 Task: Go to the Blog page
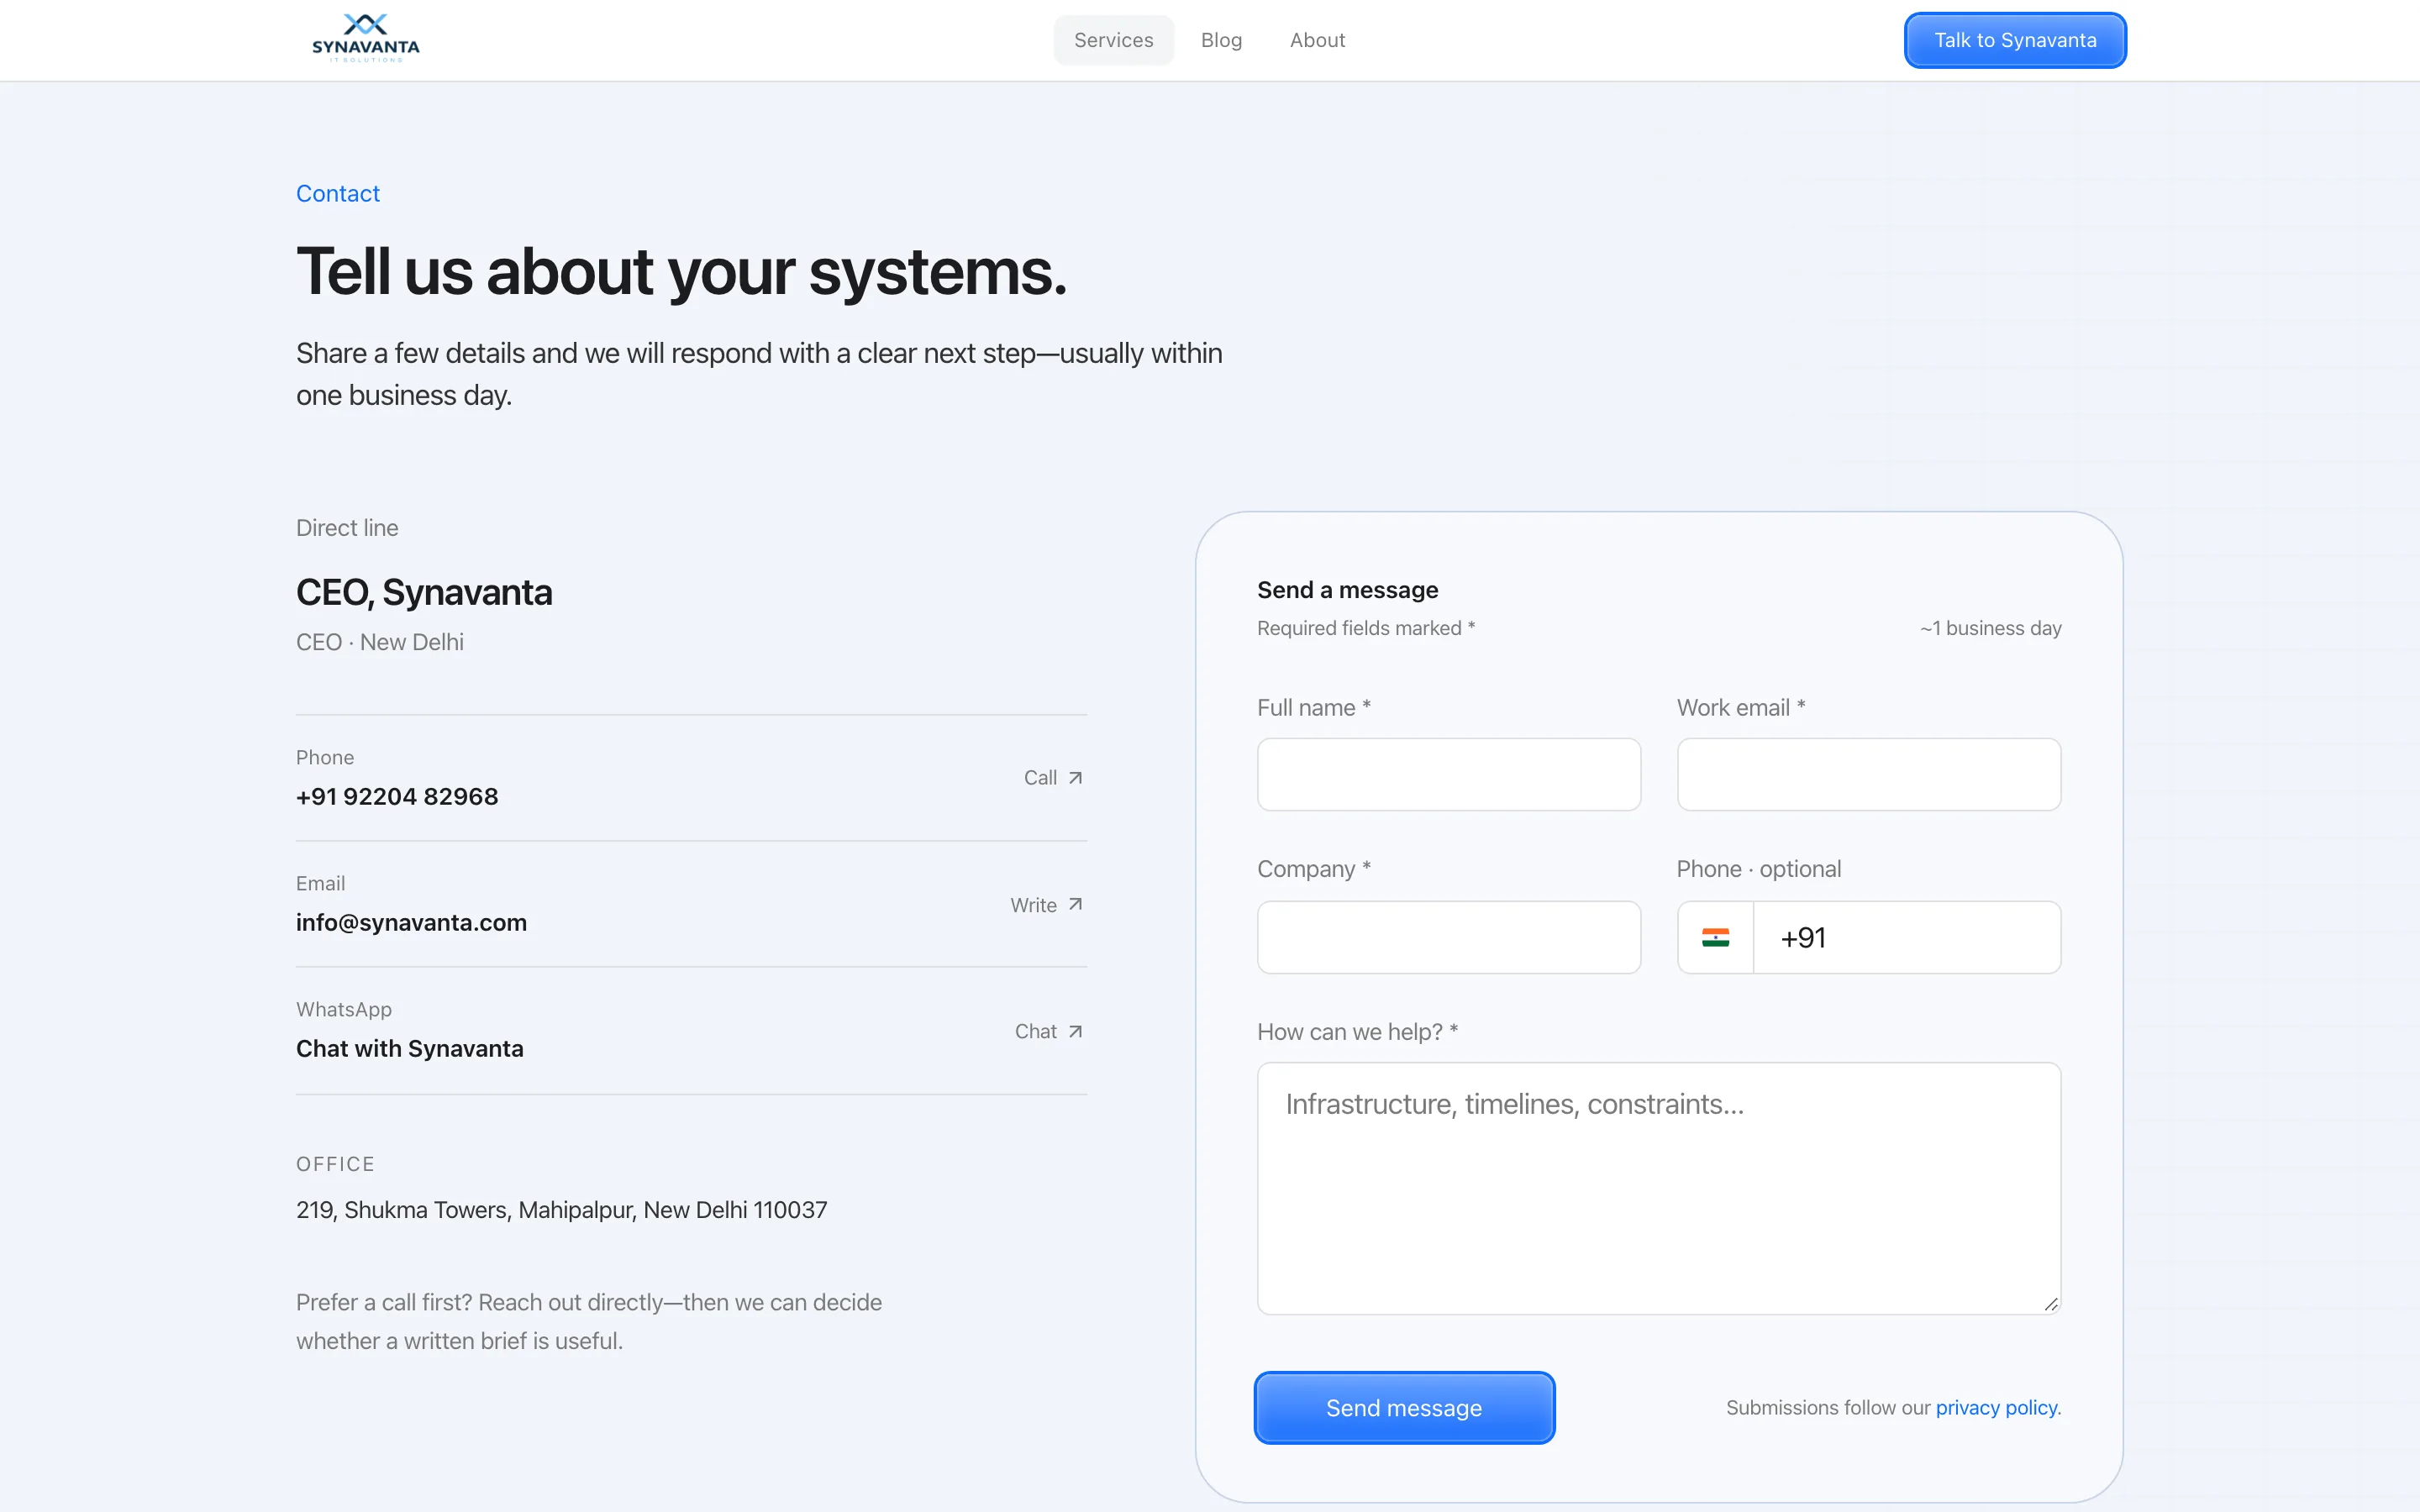pos(1221,40)
